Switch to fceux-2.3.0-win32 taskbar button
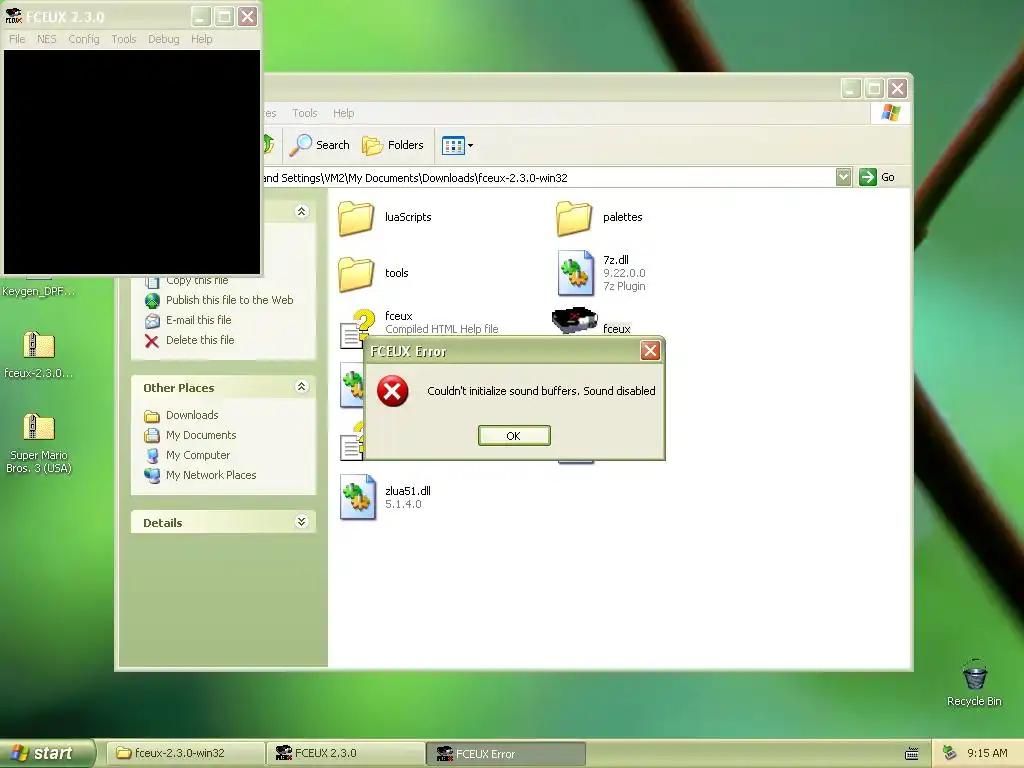Image resolution: width=1024 pixels, height=768 pixels. [185, 753]
